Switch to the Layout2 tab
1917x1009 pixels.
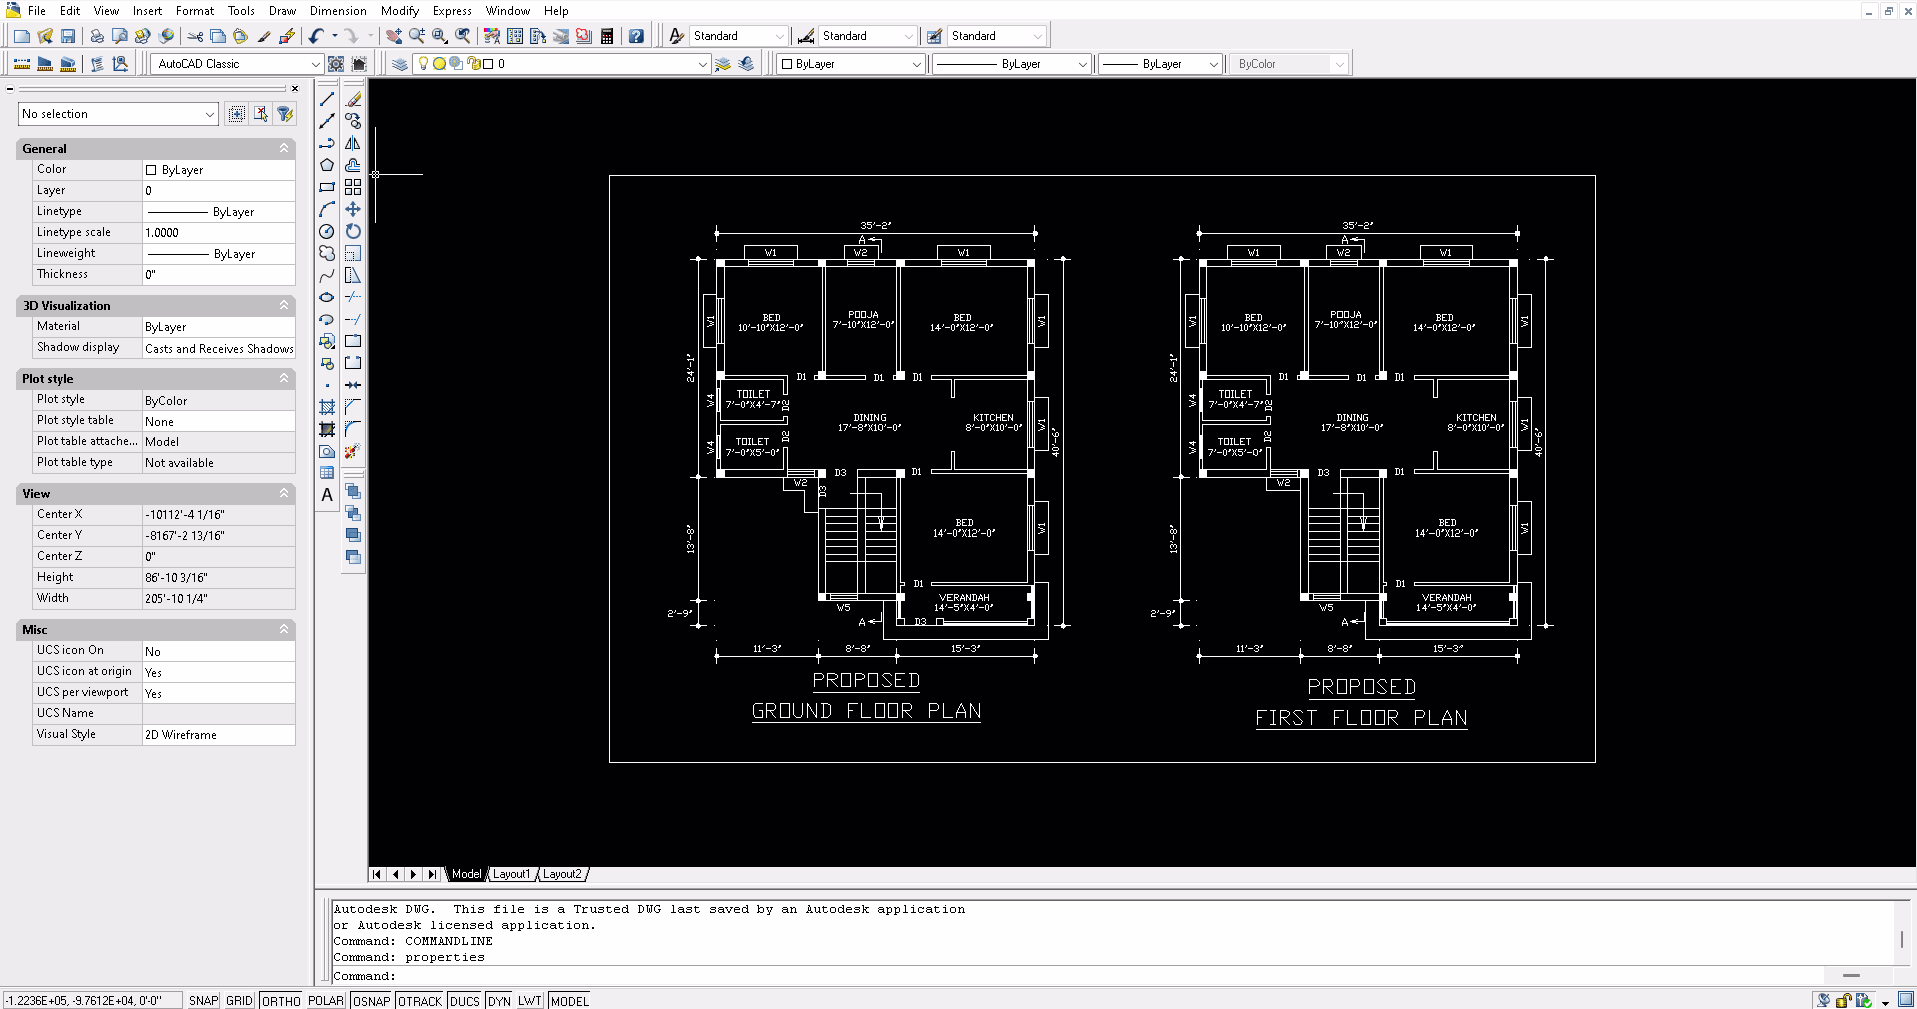point(562,874)
